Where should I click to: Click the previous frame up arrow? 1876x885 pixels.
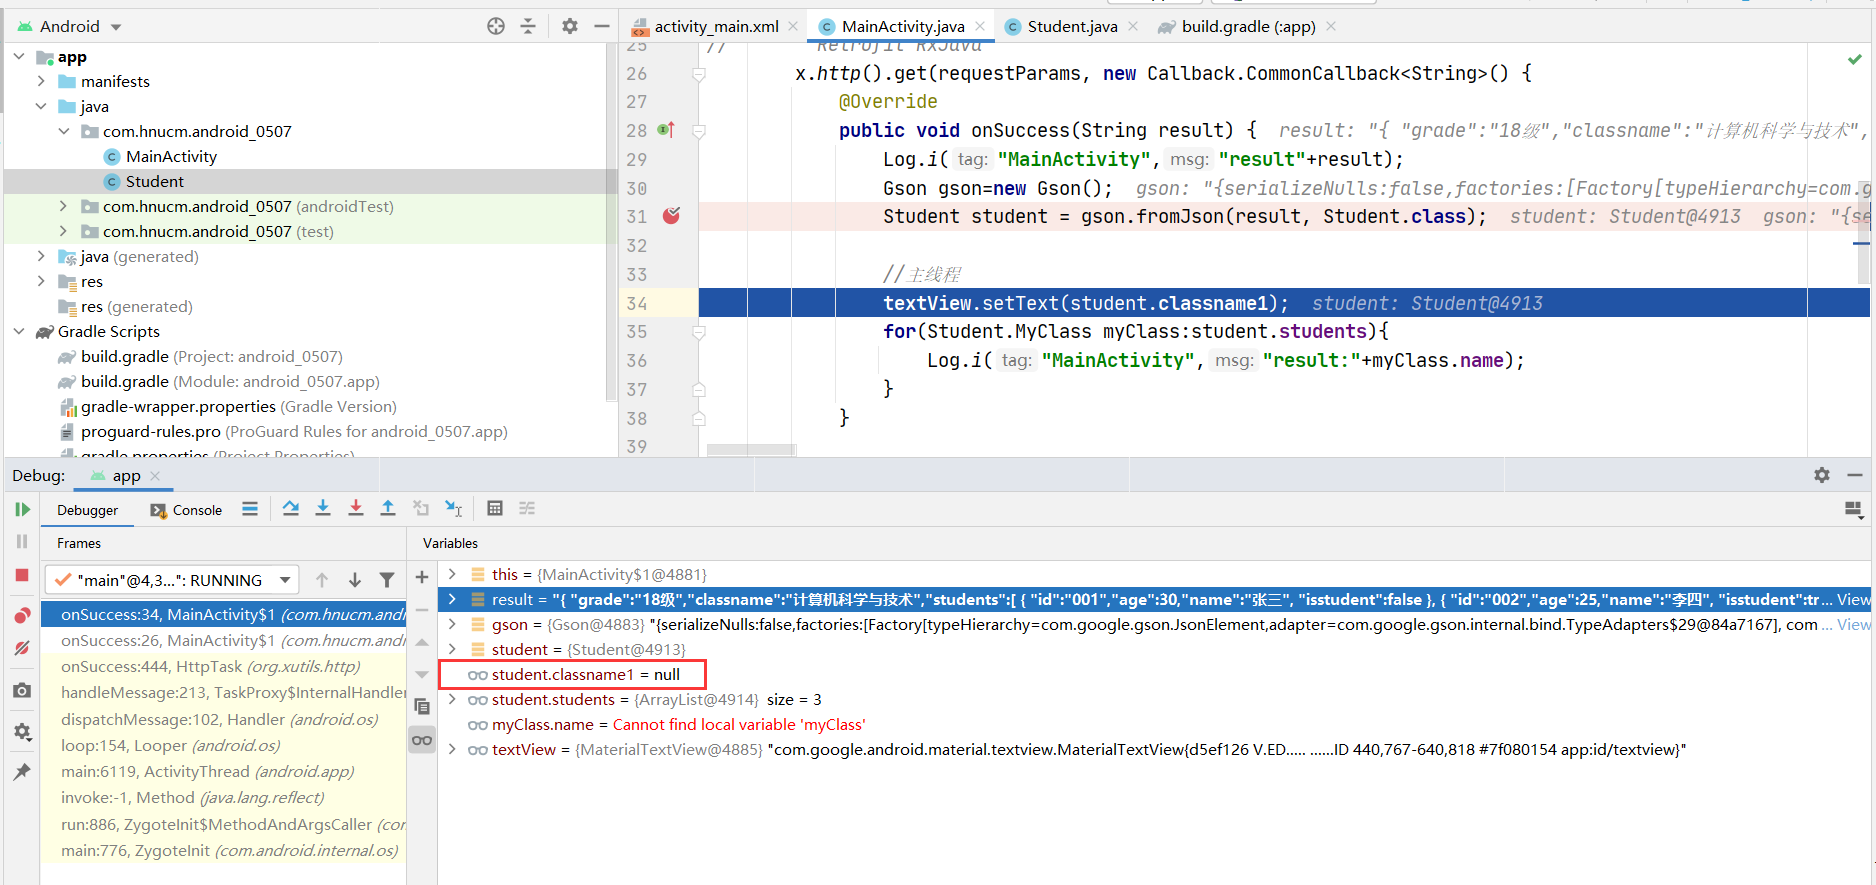[322, 580]
